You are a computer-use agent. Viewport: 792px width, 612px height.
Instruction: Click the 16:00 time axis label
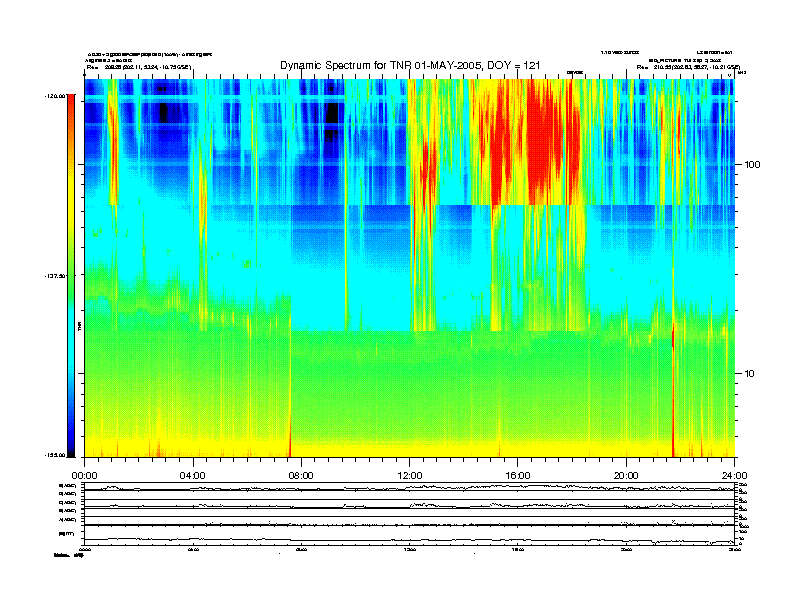pos(518,475)
